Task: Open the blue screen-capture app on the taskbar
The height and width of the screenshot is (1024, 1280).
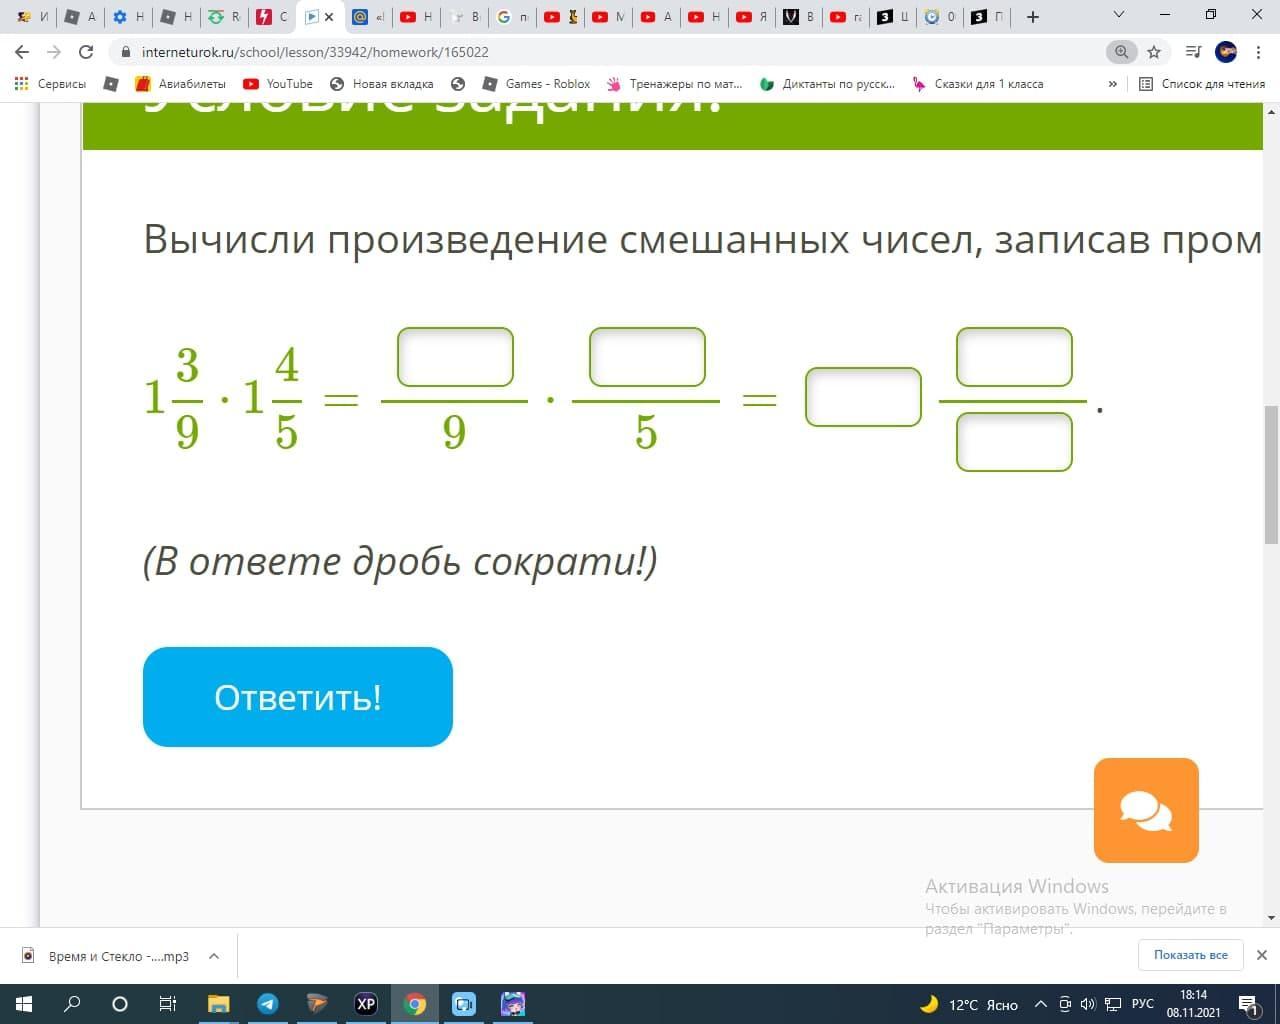Action: (x=464, y=1004)
